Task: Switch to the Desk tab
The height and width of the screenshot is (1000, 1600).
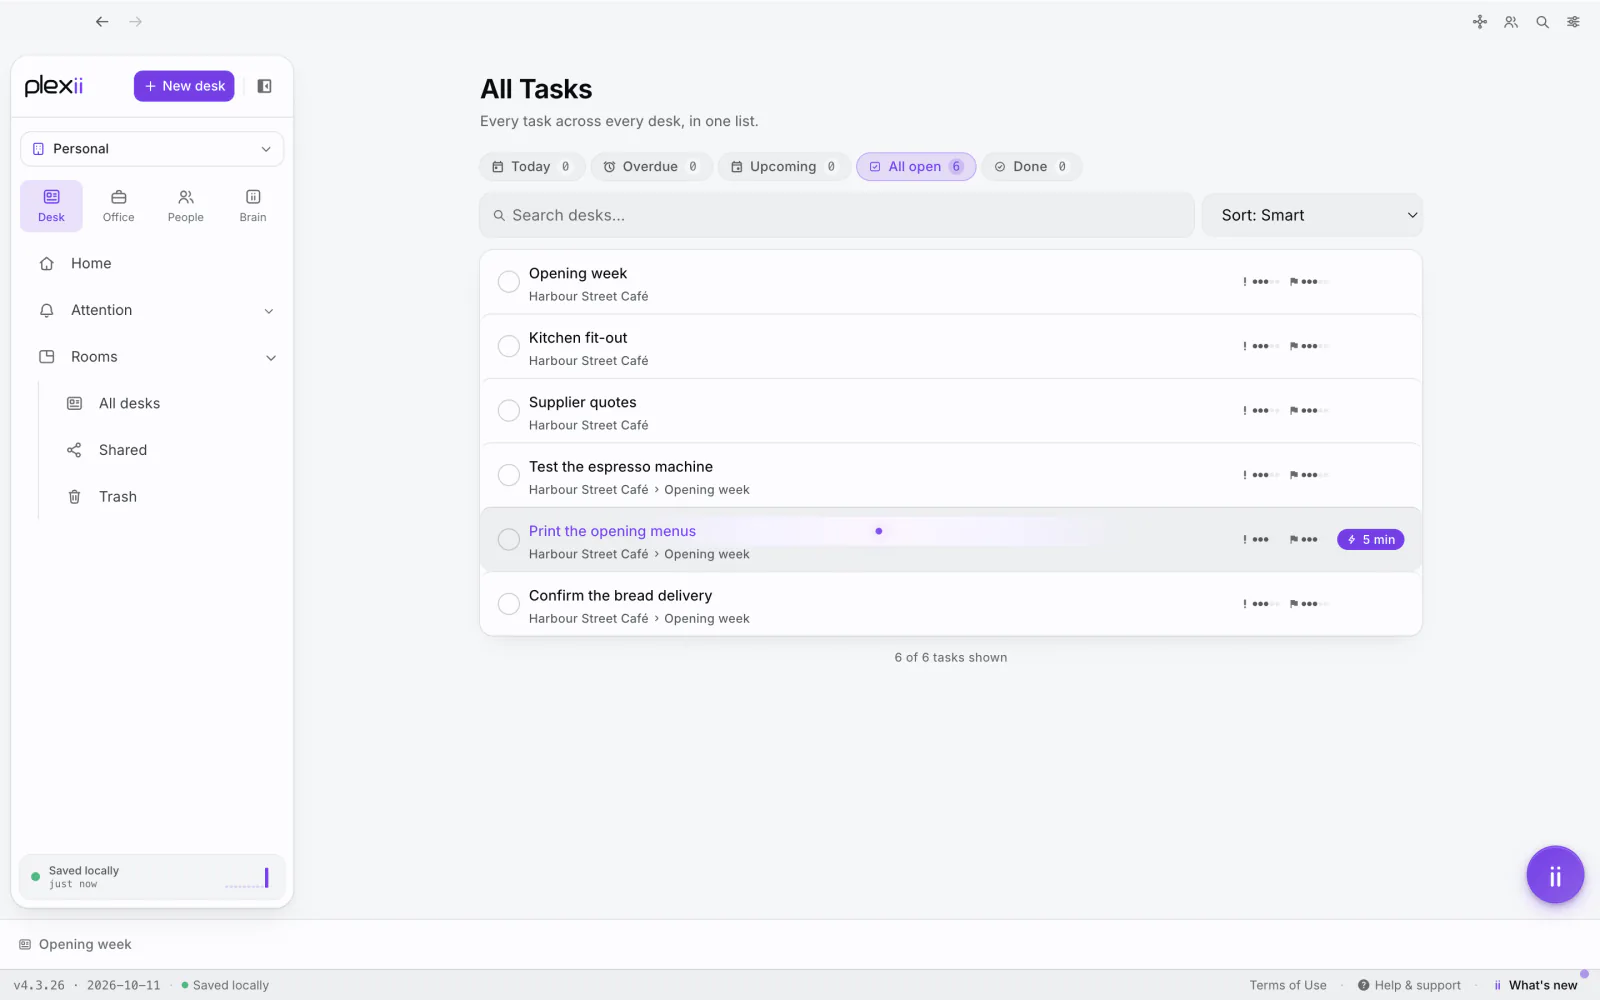Action: click(51, 205)
